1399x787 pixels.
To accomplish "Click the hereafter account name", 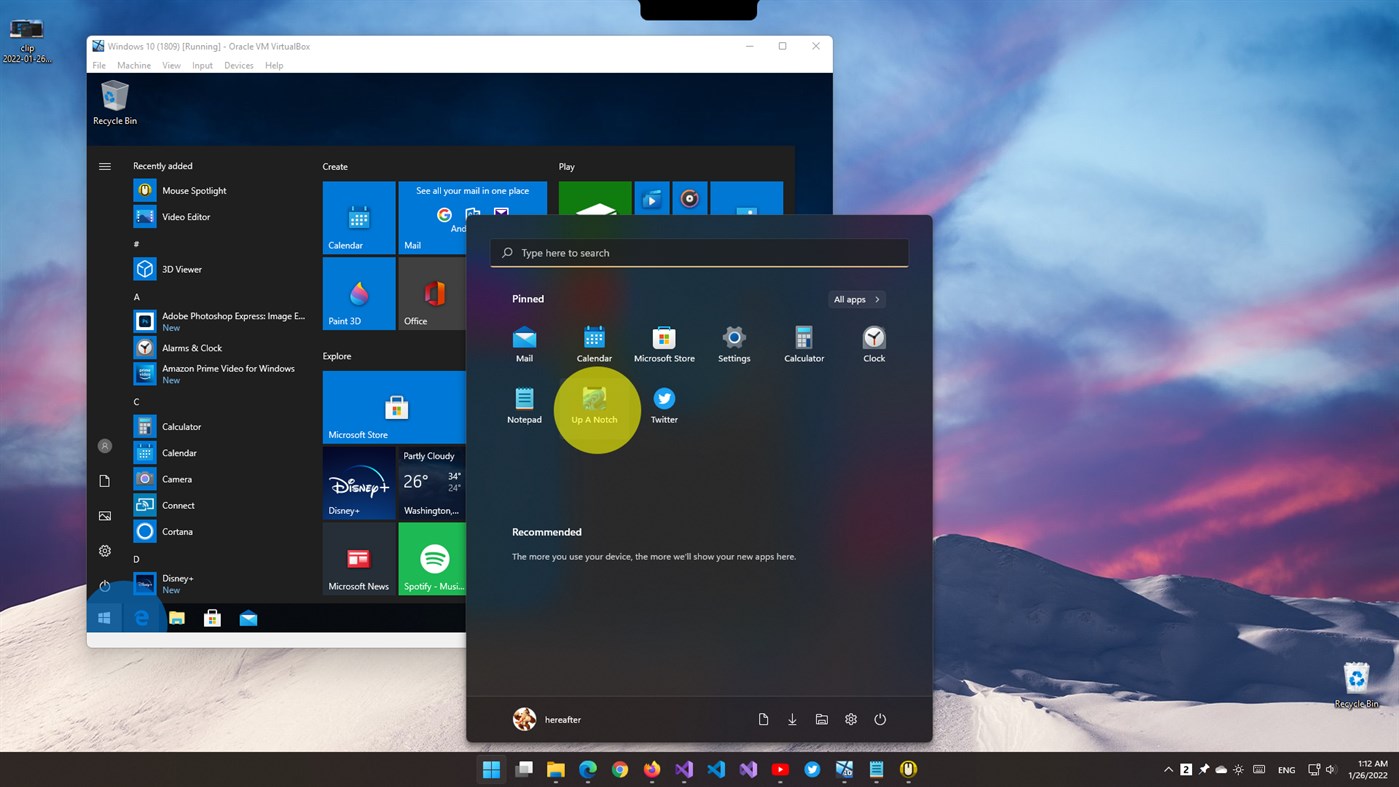I will (x=562, y=719).
